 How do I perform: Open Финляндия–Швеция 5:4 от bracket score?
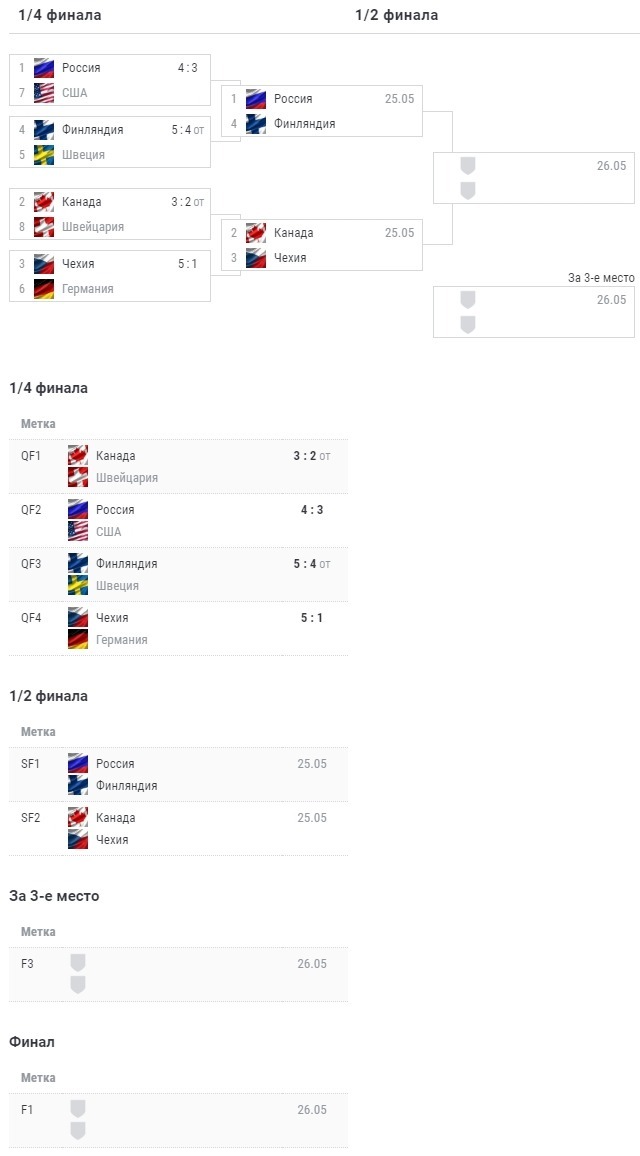tap(187, 130)
